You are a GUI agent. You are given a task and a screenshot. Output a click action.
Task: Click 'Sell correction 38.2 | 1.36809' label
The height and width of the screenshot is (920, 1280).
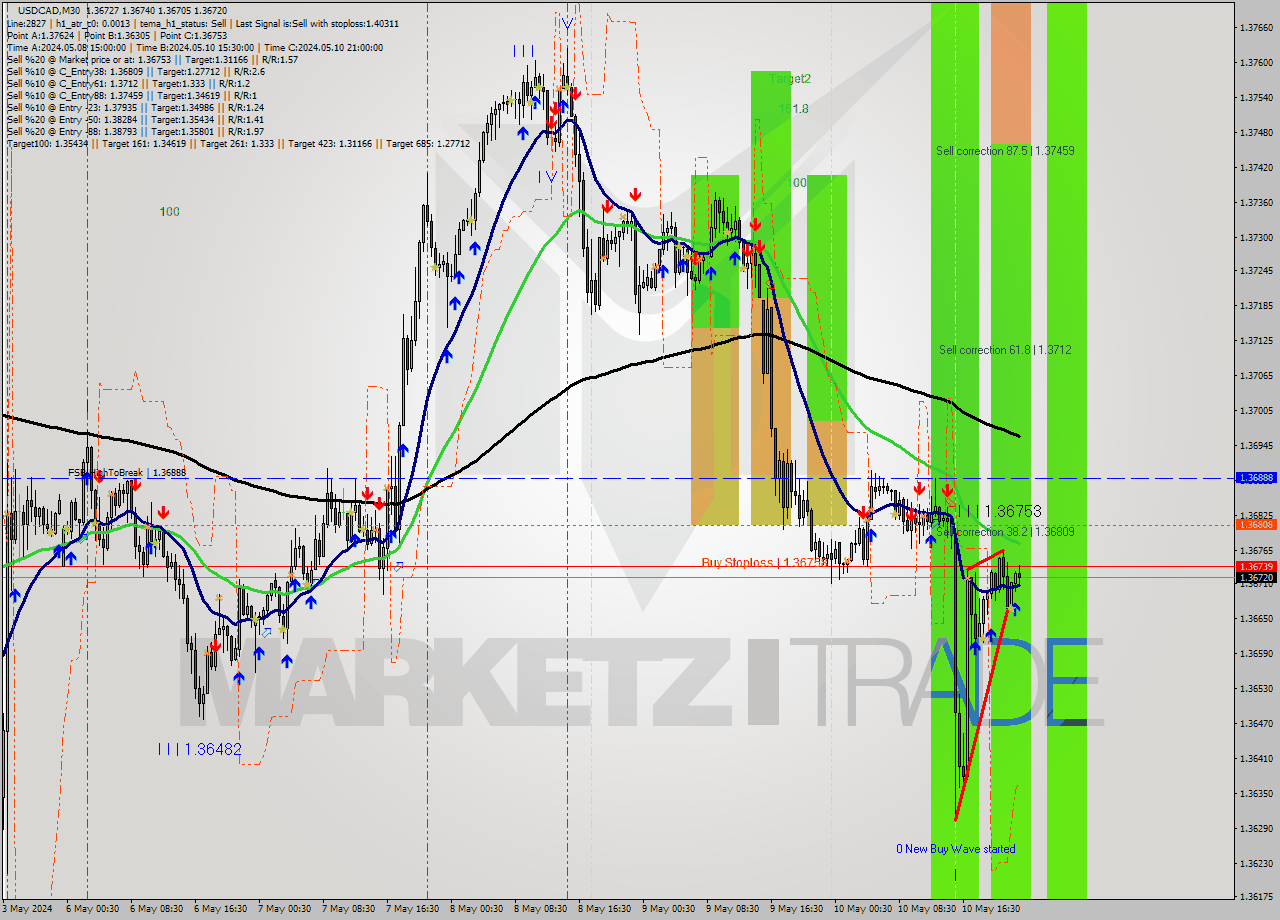[x=1005, y=532]
